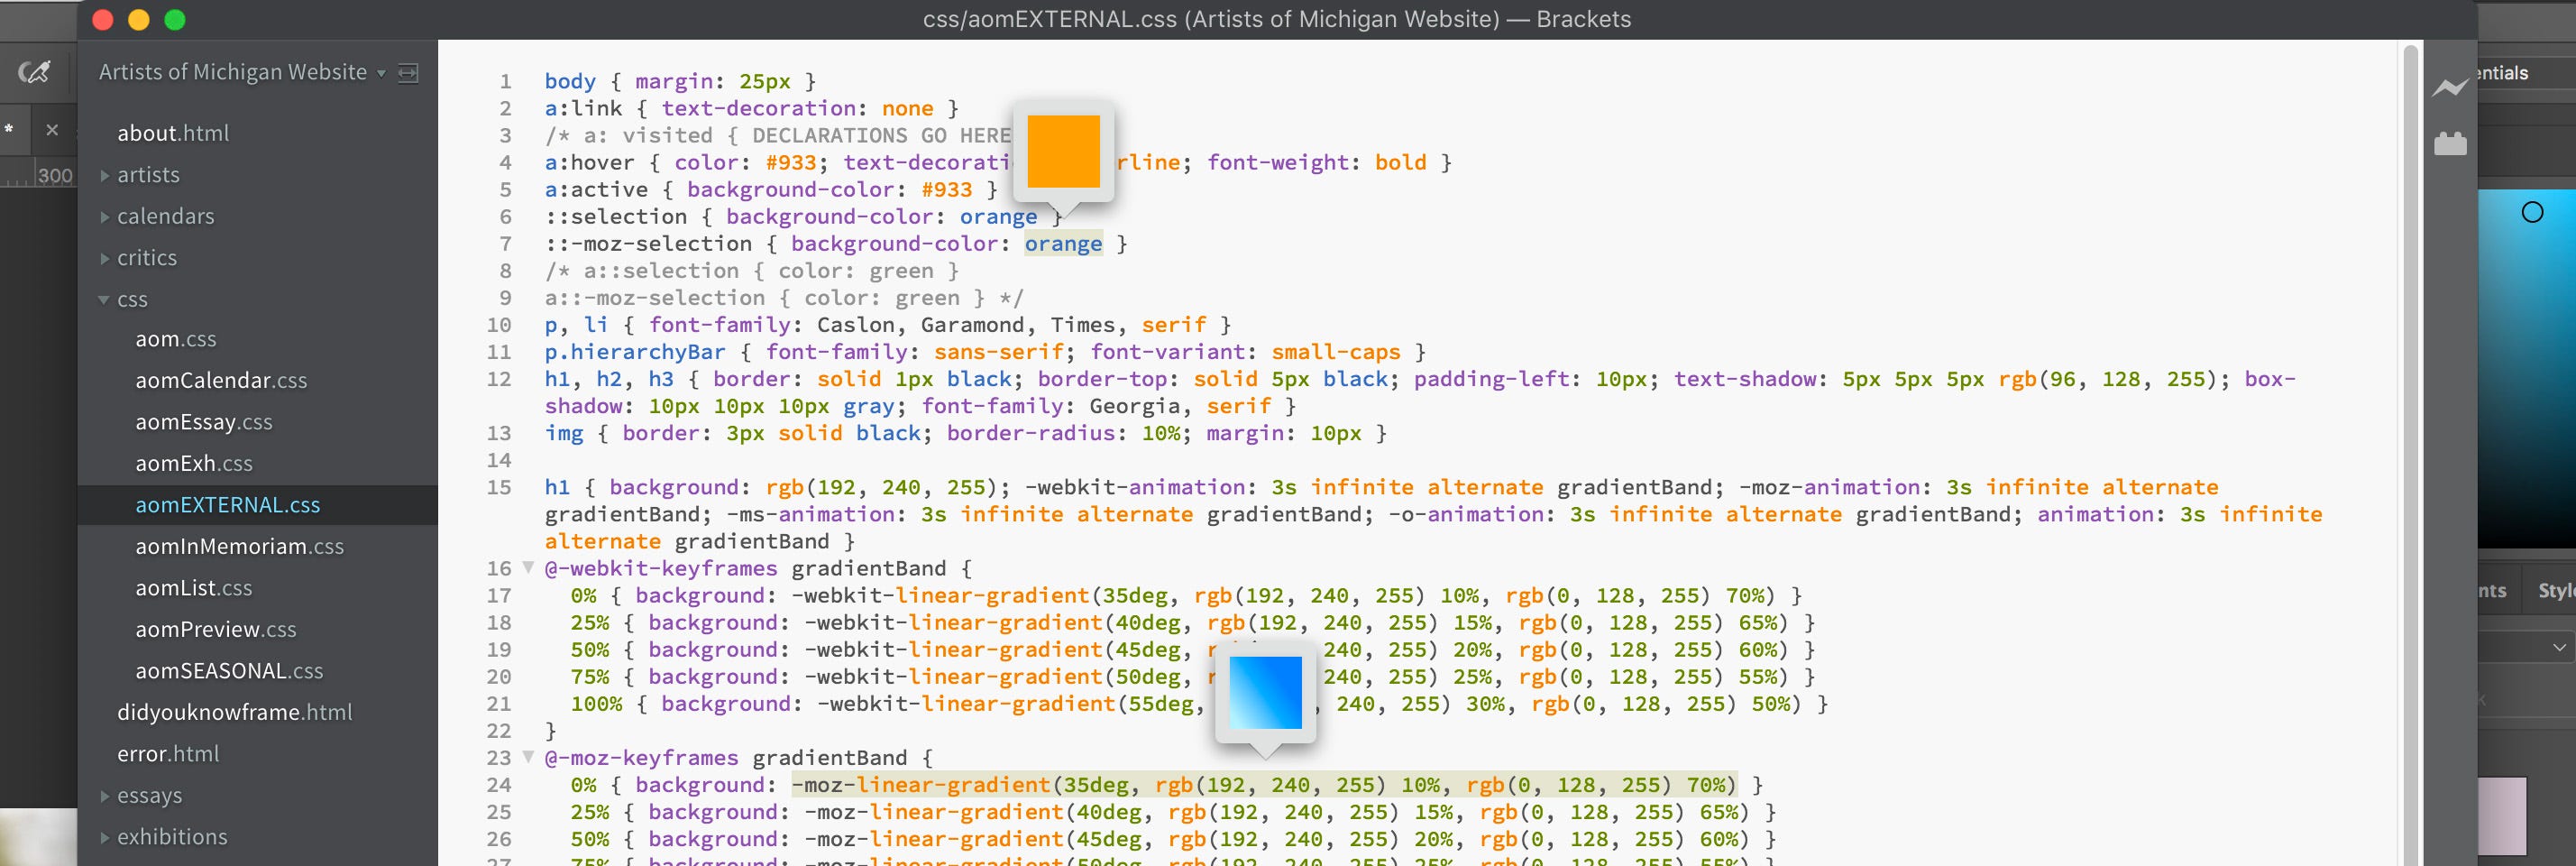Click the split view icon in sidebar
The image size is (2576, 866).
tap(408, 73)
